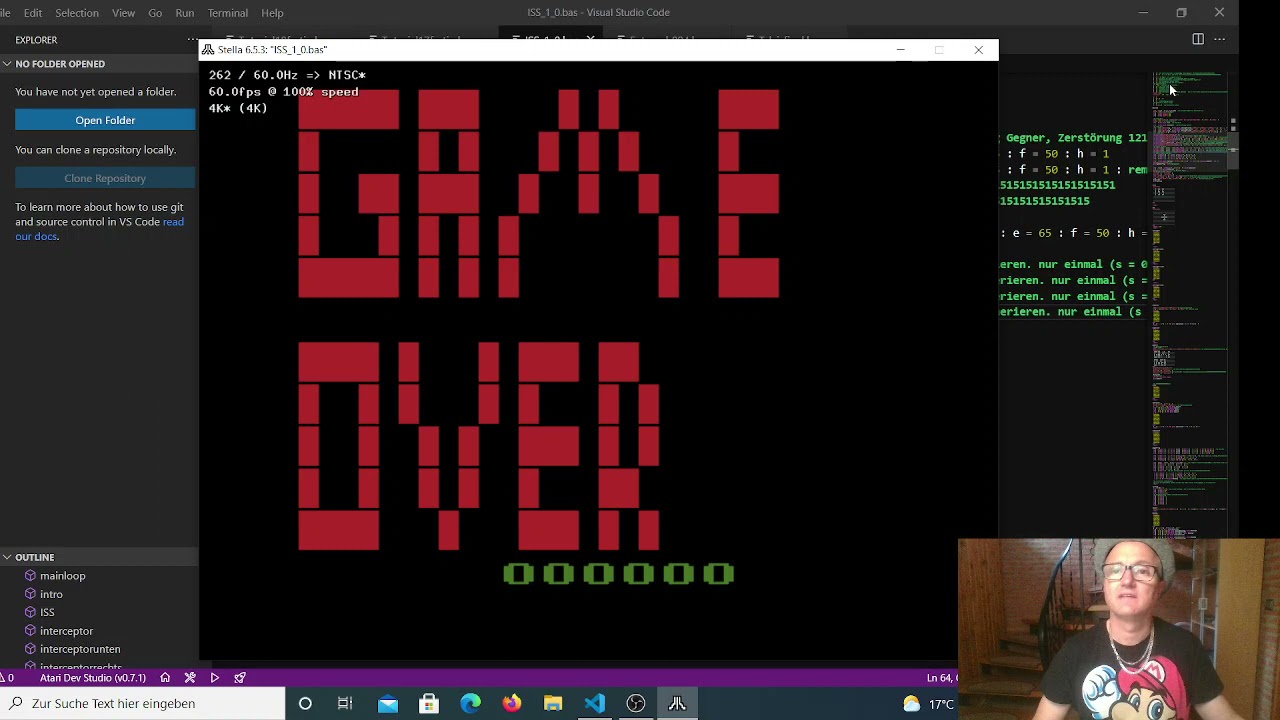Switch to Stella emulator taskbar icon
Screen dimensions: 1280x720
677,704
